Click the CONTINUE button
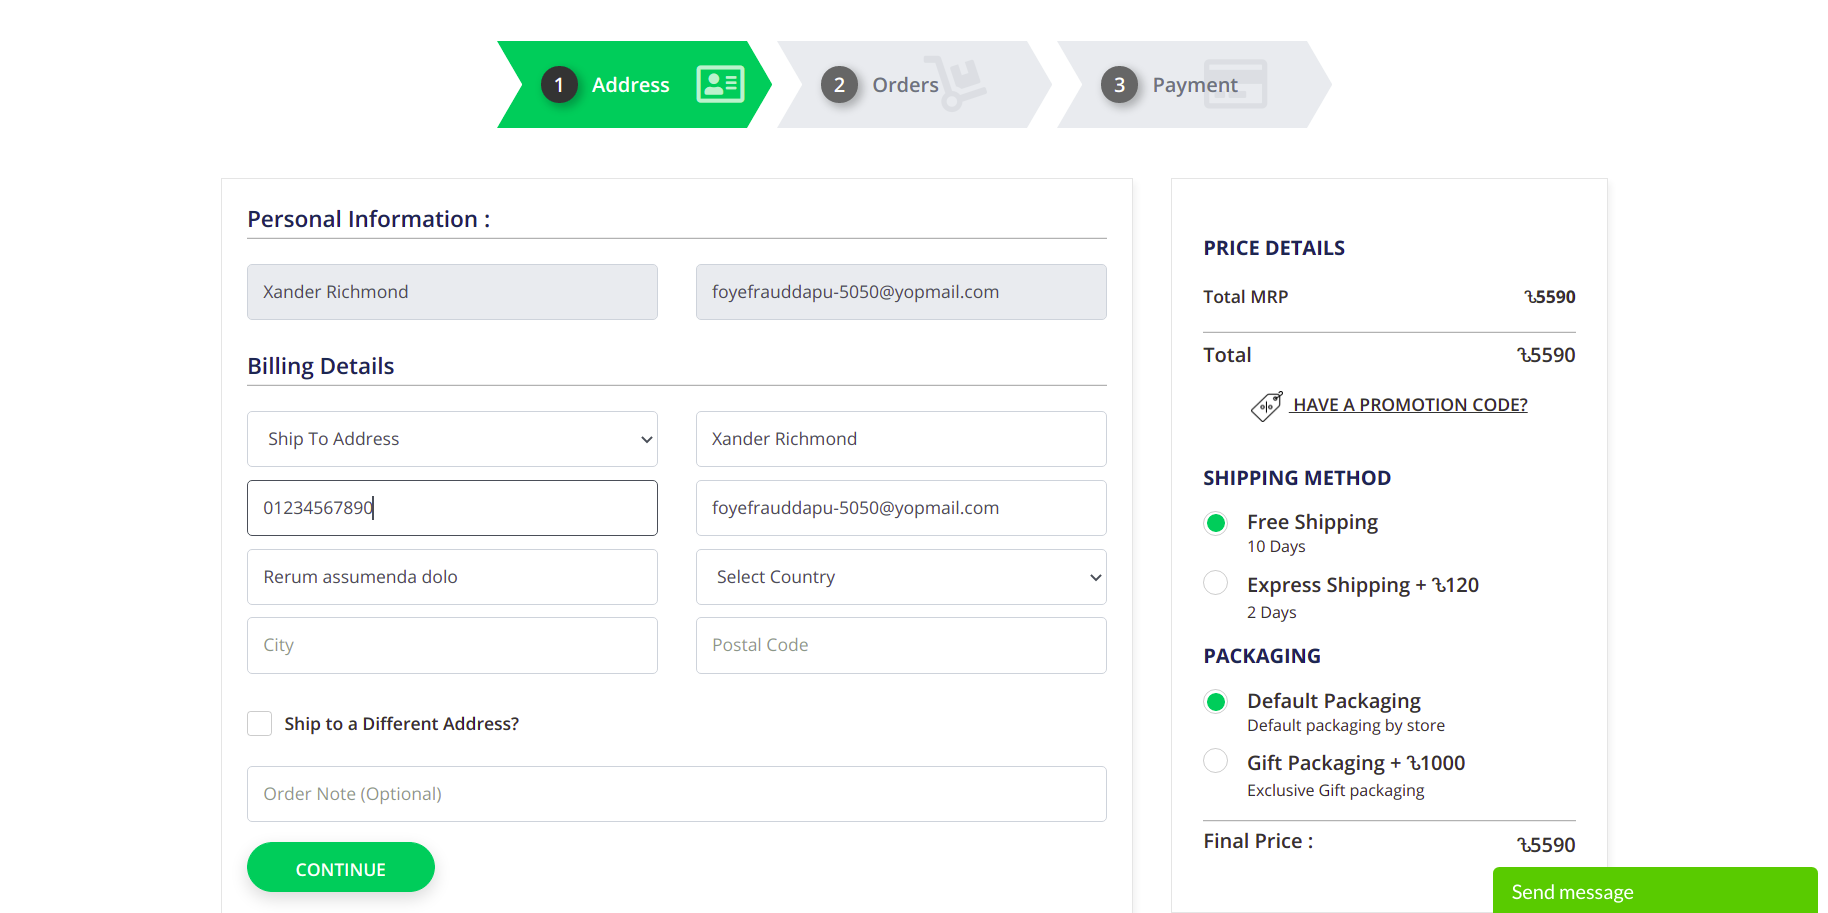Viewport: 1828px width, 913px height. [341, 868]
